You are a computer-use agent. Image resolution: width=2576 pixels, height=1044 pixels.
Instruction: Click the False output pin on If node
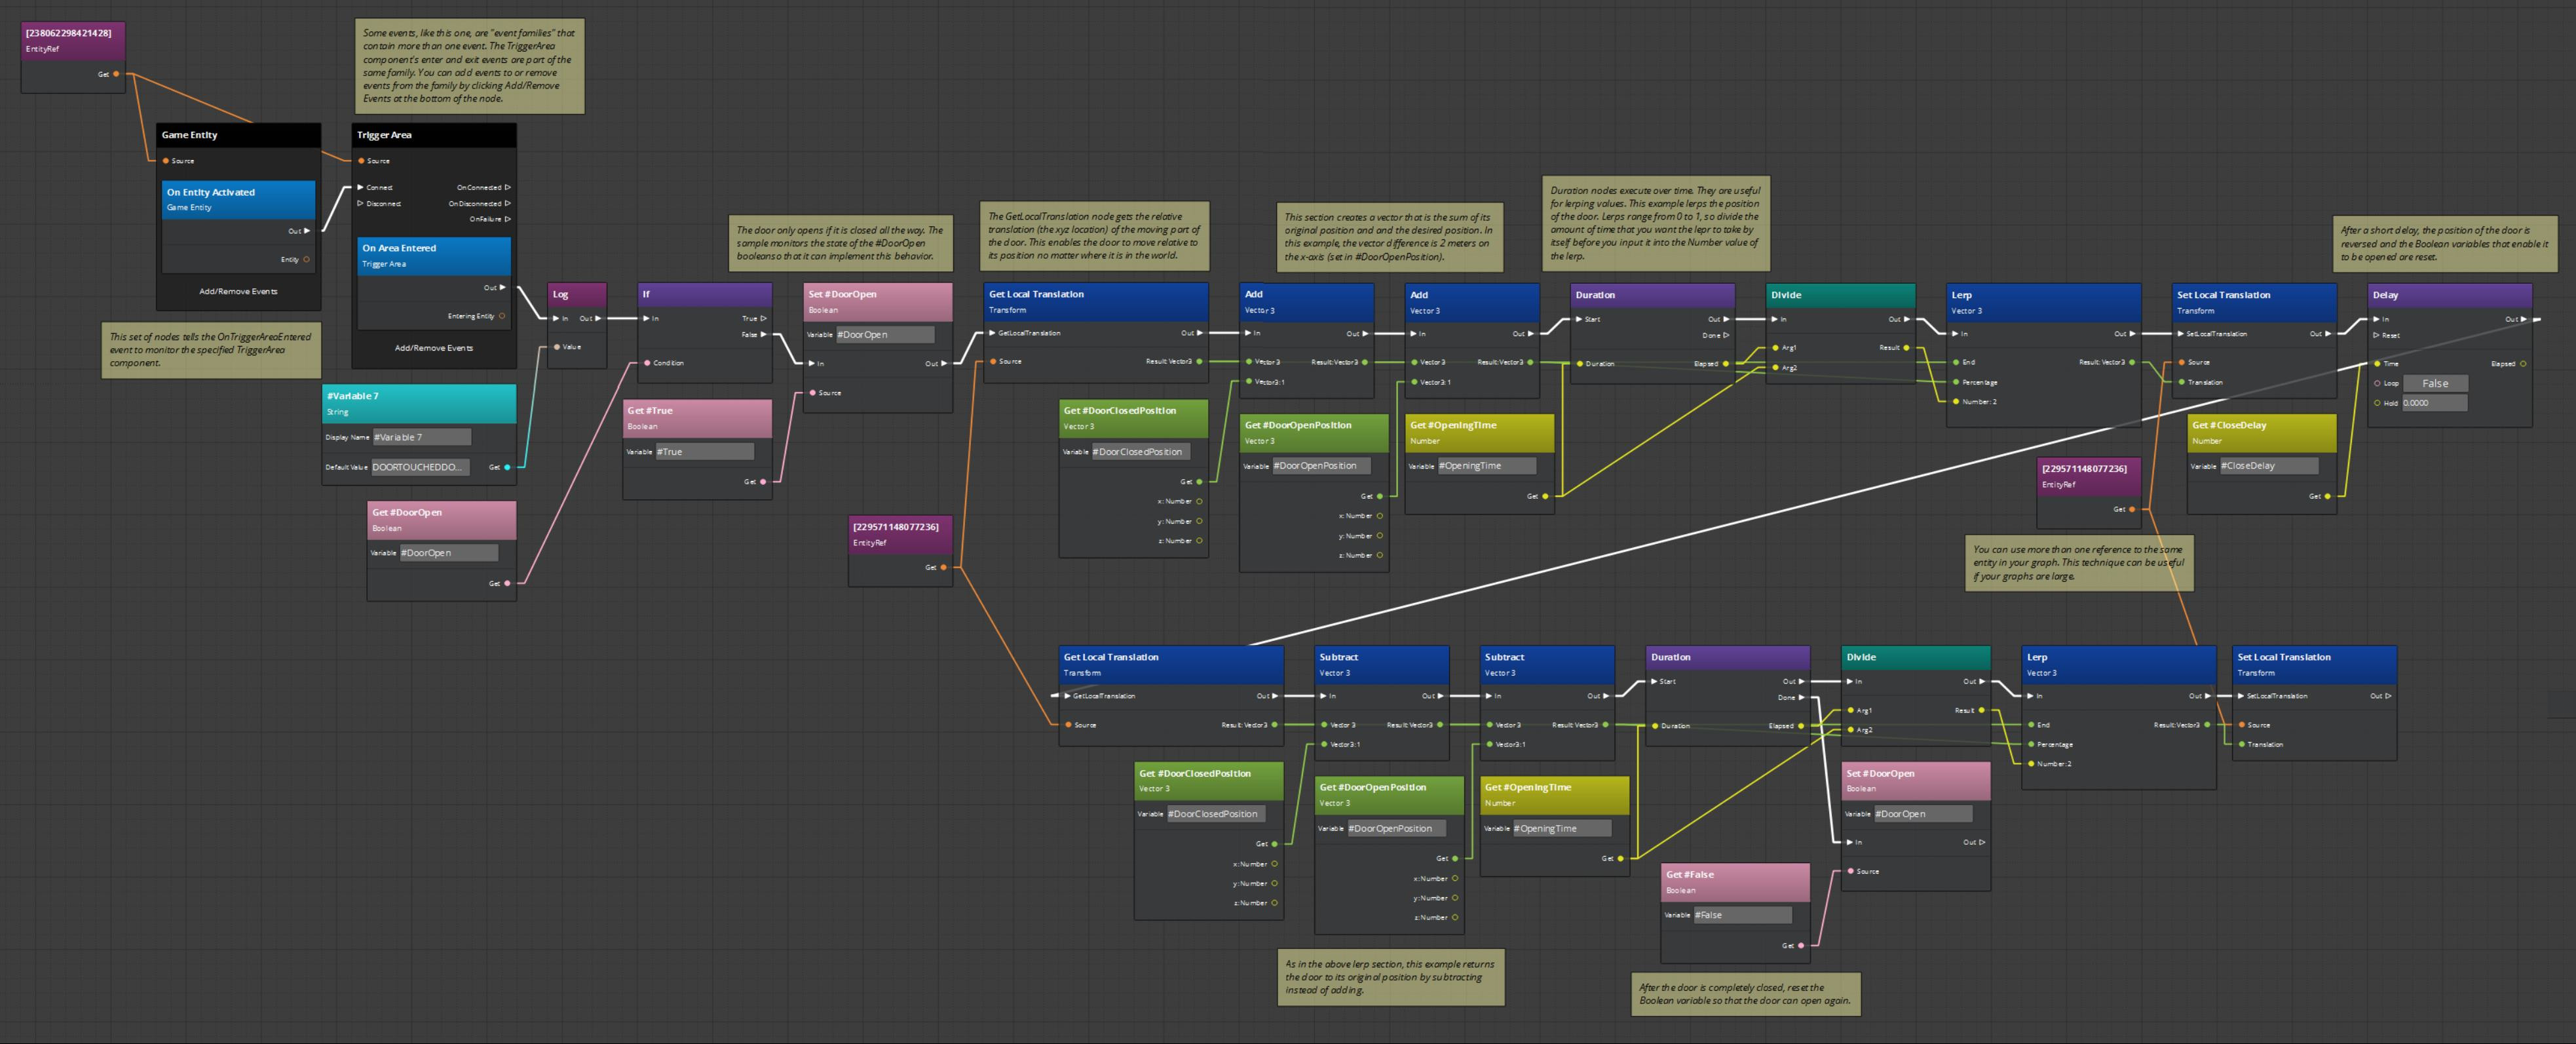pyautogui.click(x=764, y=334)
